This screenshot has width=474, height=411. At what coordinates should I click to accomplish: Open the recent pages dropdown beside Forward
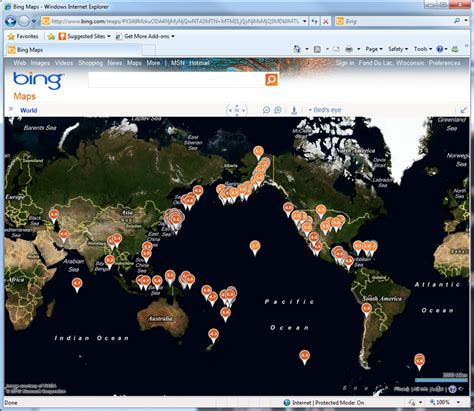[34, 22]
